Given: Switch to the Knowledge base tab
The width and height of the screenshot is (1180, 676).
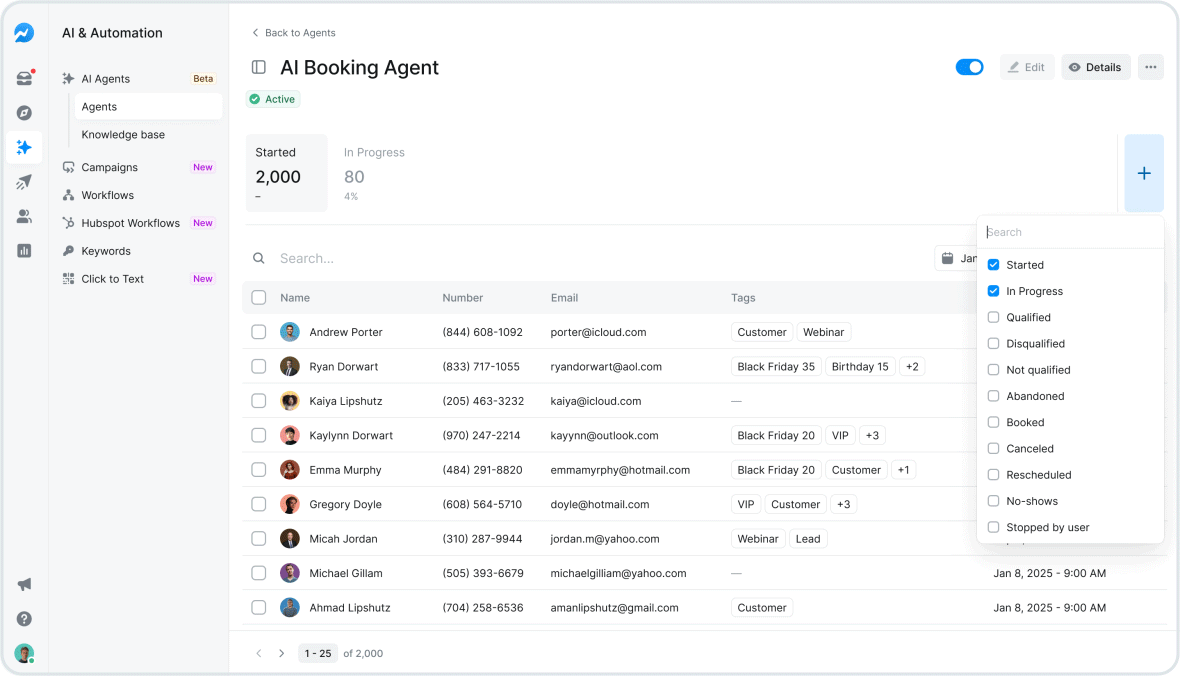Looking at the screenshot, I should click(122, 134).
